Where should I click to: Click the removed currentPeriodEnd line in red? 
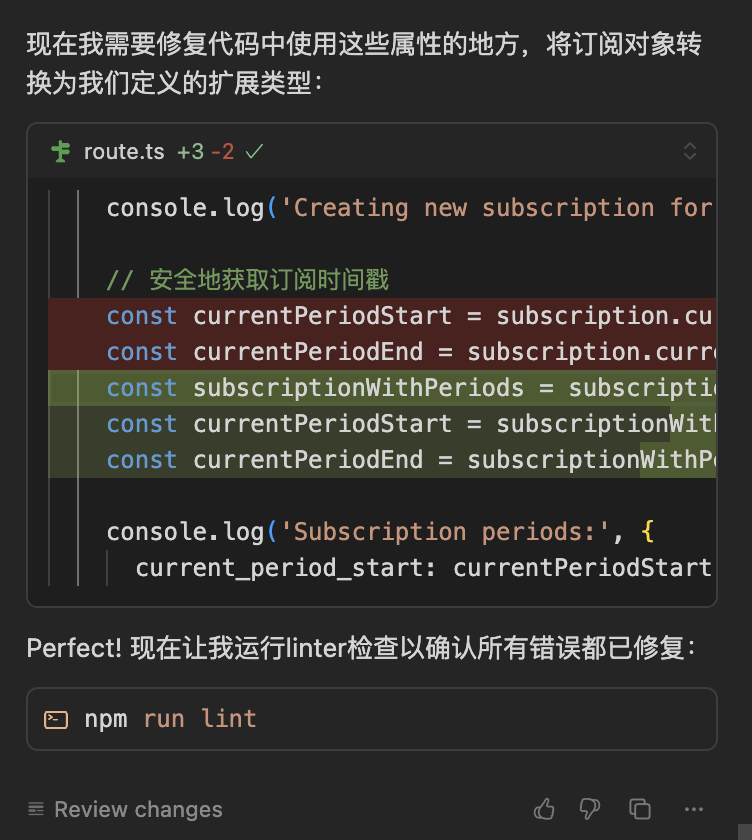382,352
